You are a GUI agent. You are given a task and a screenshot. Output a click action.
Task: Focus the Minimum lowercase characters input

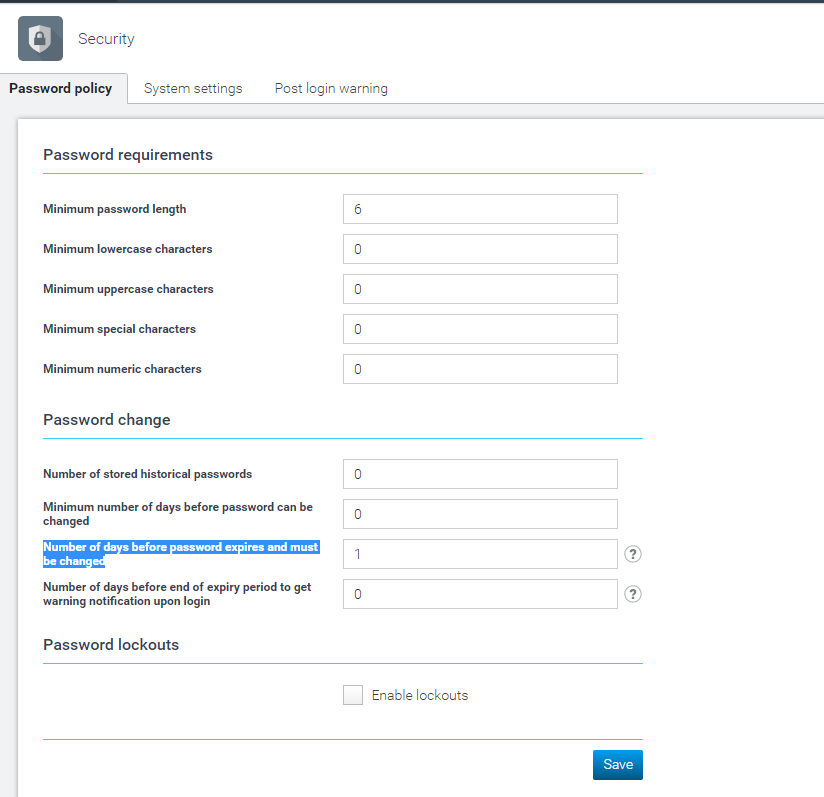(x=480, y=249)
